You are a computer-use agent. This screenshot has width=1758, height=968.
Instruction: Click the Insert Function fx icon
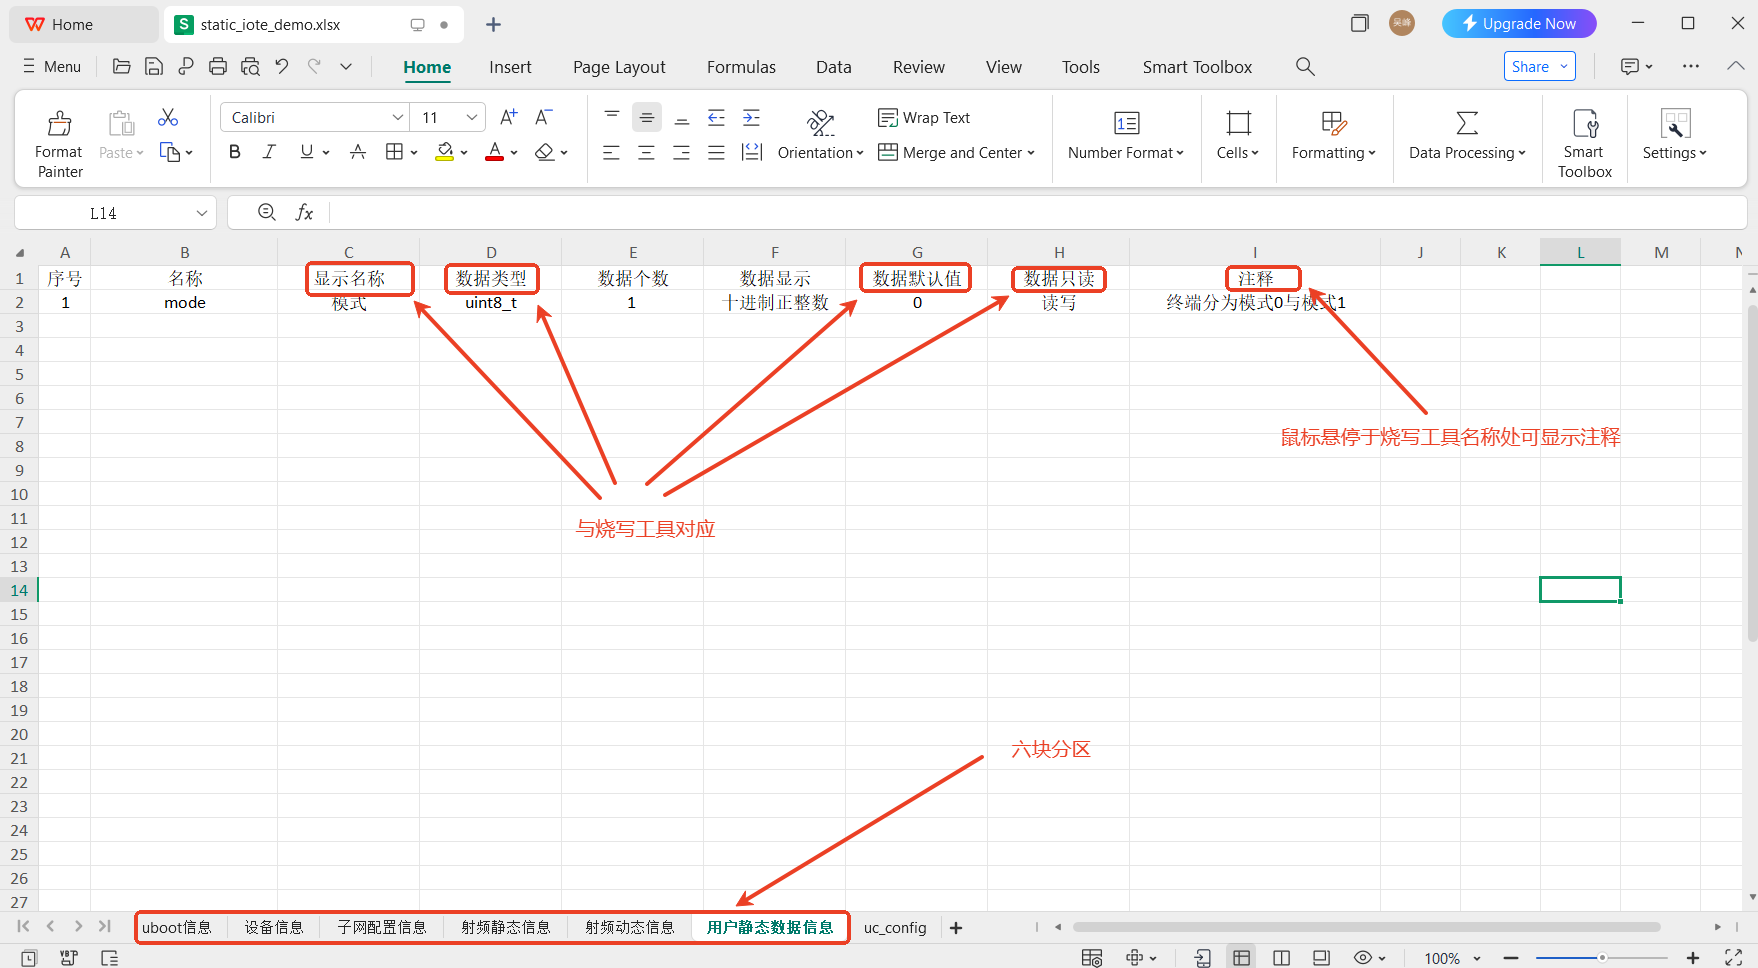coord(304,212)
